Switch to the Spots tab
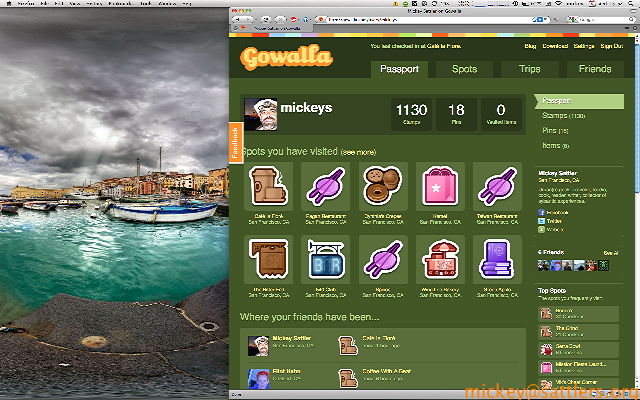 pyautogui.click(x=464, y=69)
